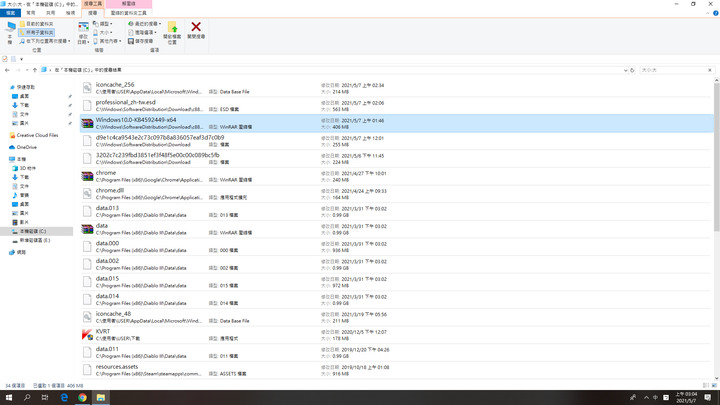Image resolution: width=720 pixels, height=405 pixels.
Task: Select the resources.assets file
Action: pos(397,370)
